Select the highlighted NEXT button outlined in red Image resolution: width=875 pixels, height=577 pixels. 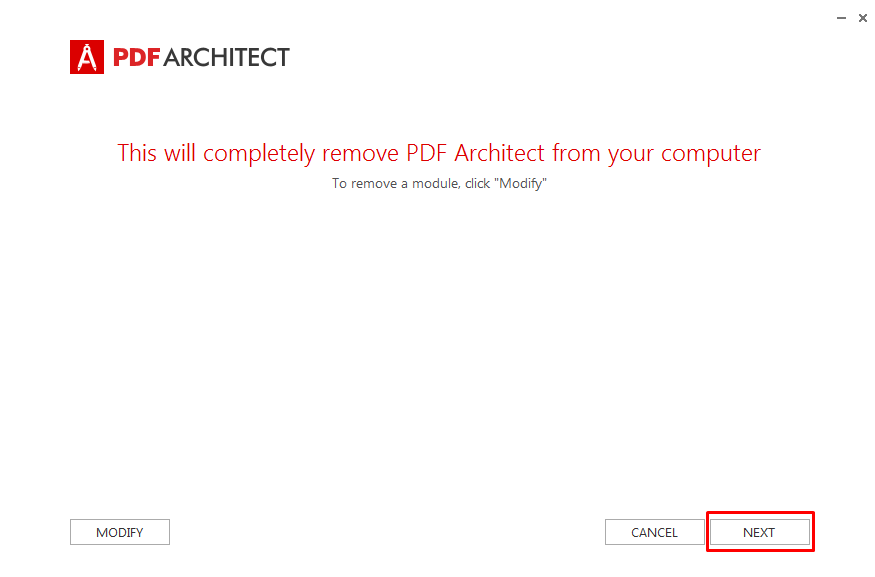pyautogui.click(x=759, y=532)
